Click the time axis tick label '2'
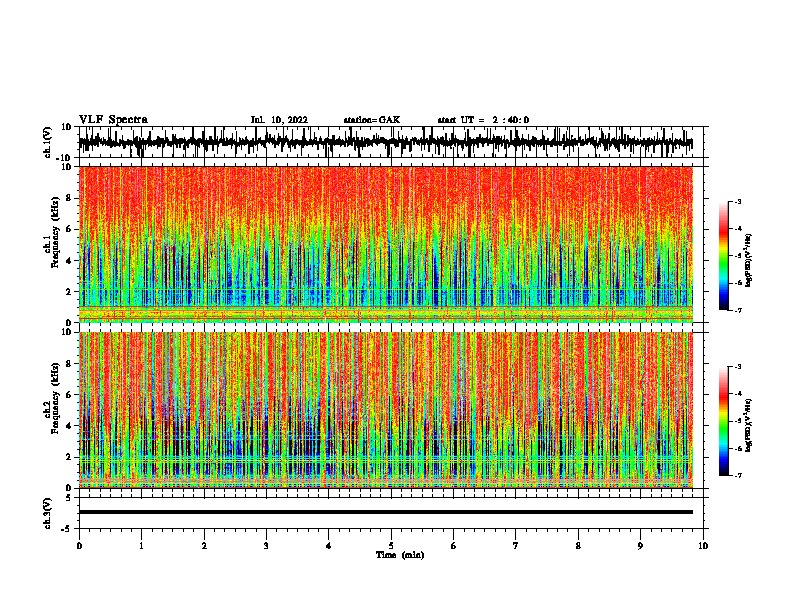 coord(204,546)
